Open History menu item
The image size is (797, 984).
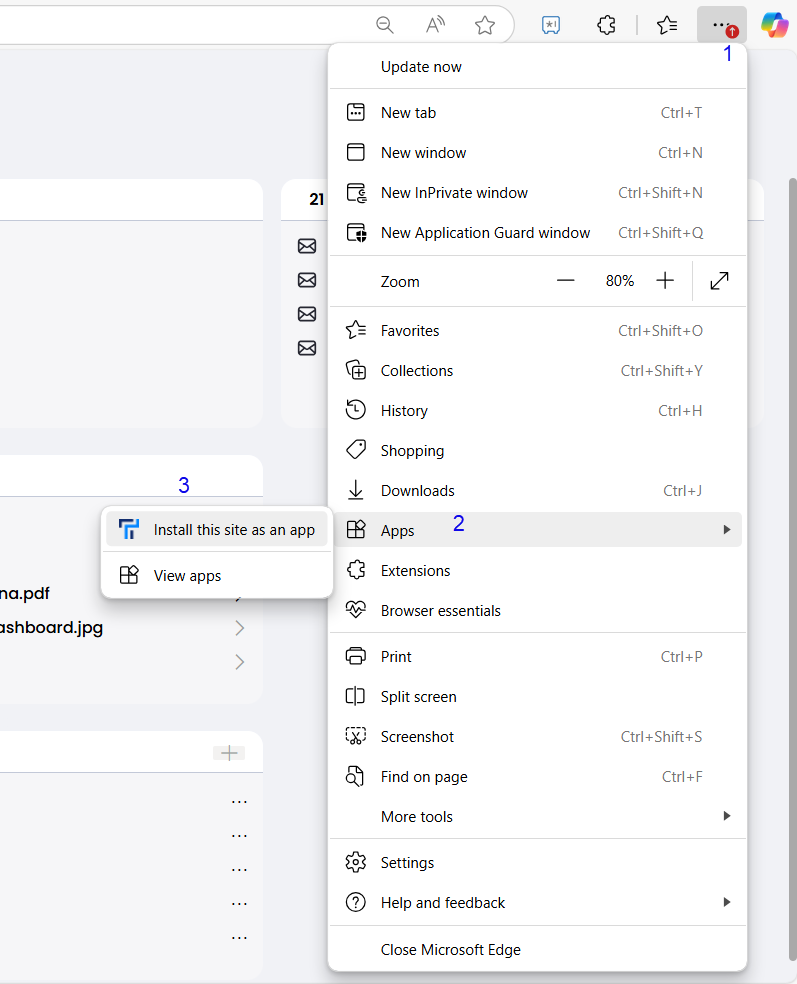coord(537,411)
